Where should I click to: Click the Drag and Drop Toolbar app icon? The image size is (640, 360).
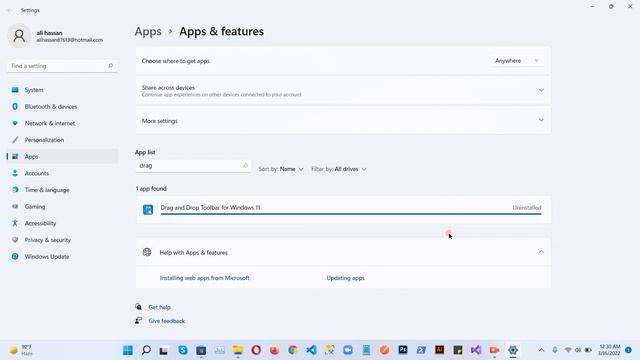pos(148,210)
